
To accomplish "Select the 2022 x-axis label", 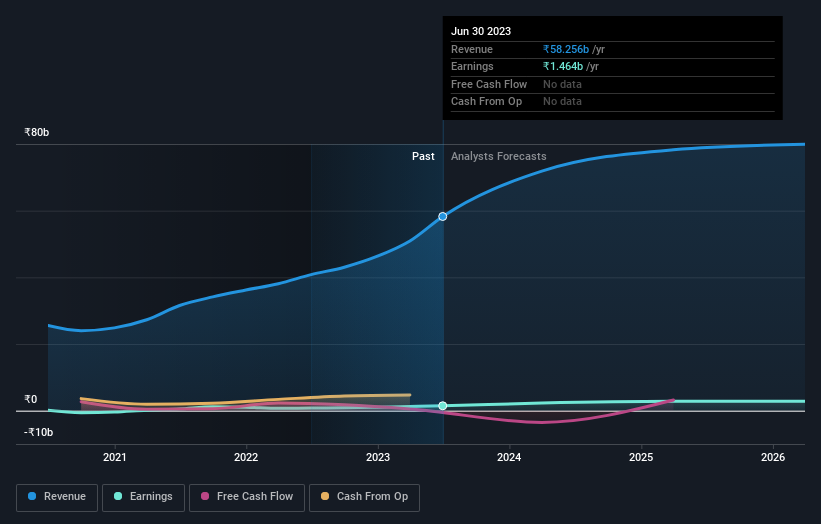I will click(246, 458).
